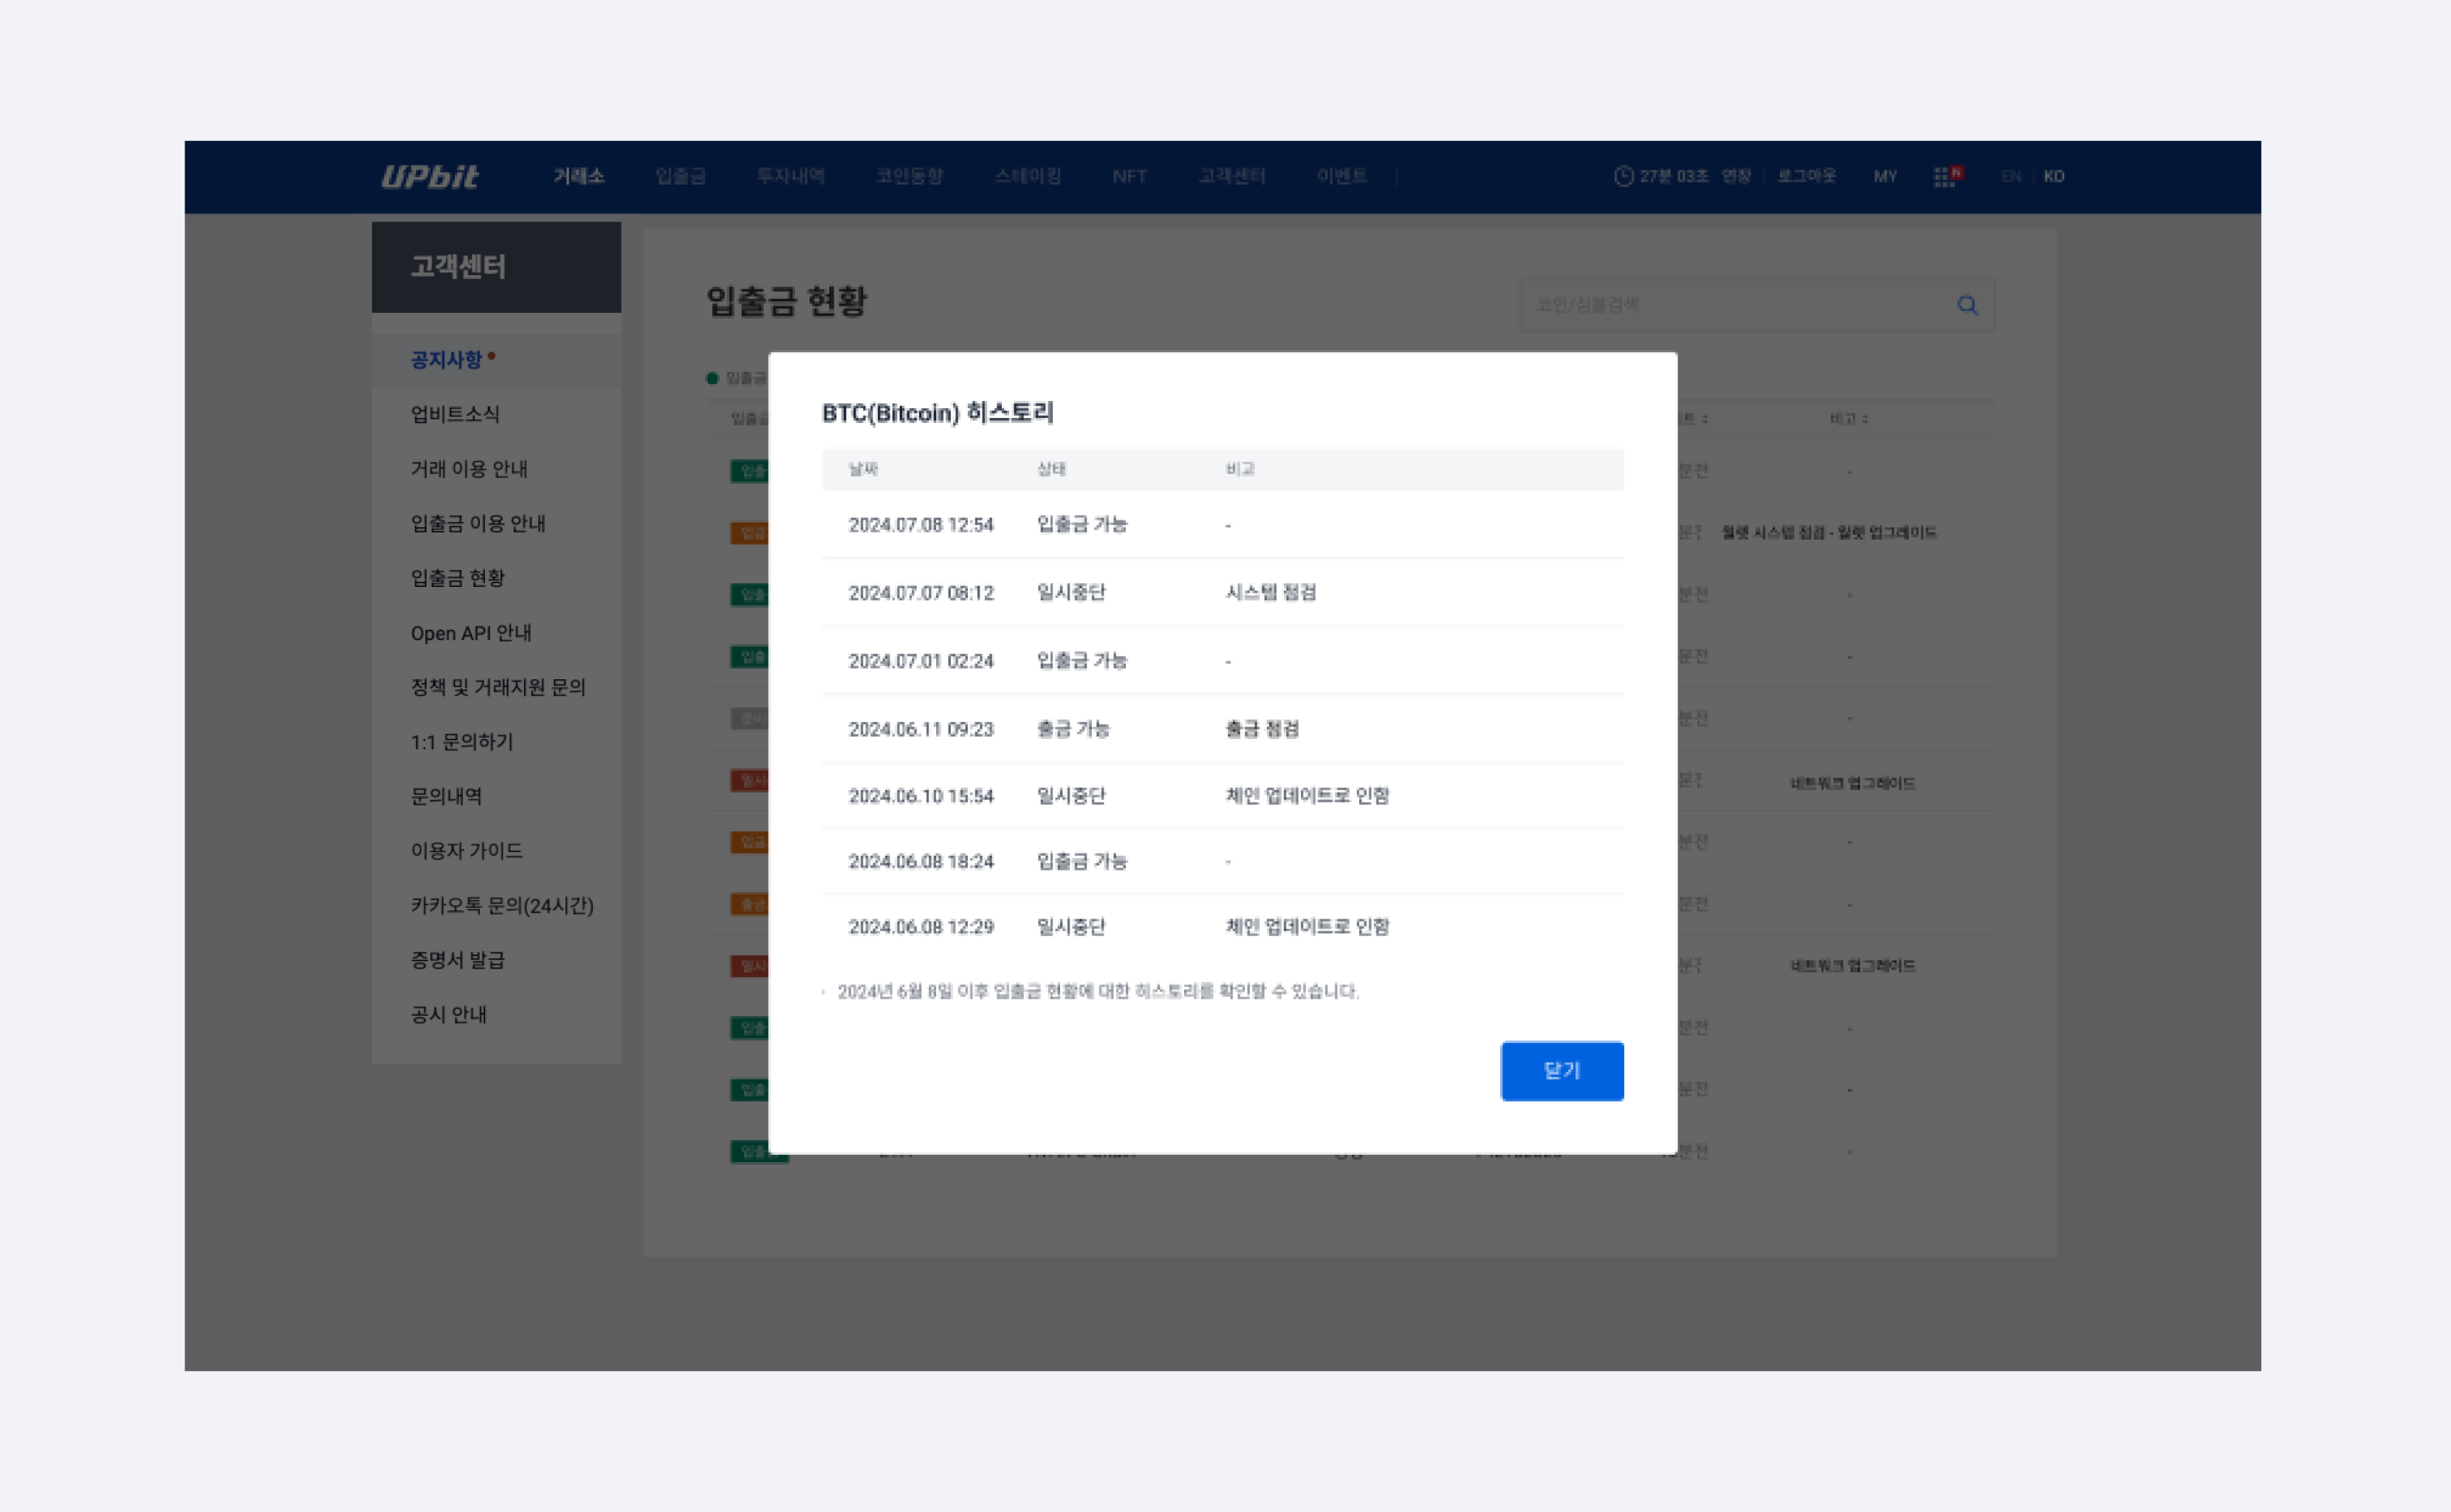2451x1512 pixels.
Task: Click the date 2024.06.08 18:24
Action: click(921, 861)
